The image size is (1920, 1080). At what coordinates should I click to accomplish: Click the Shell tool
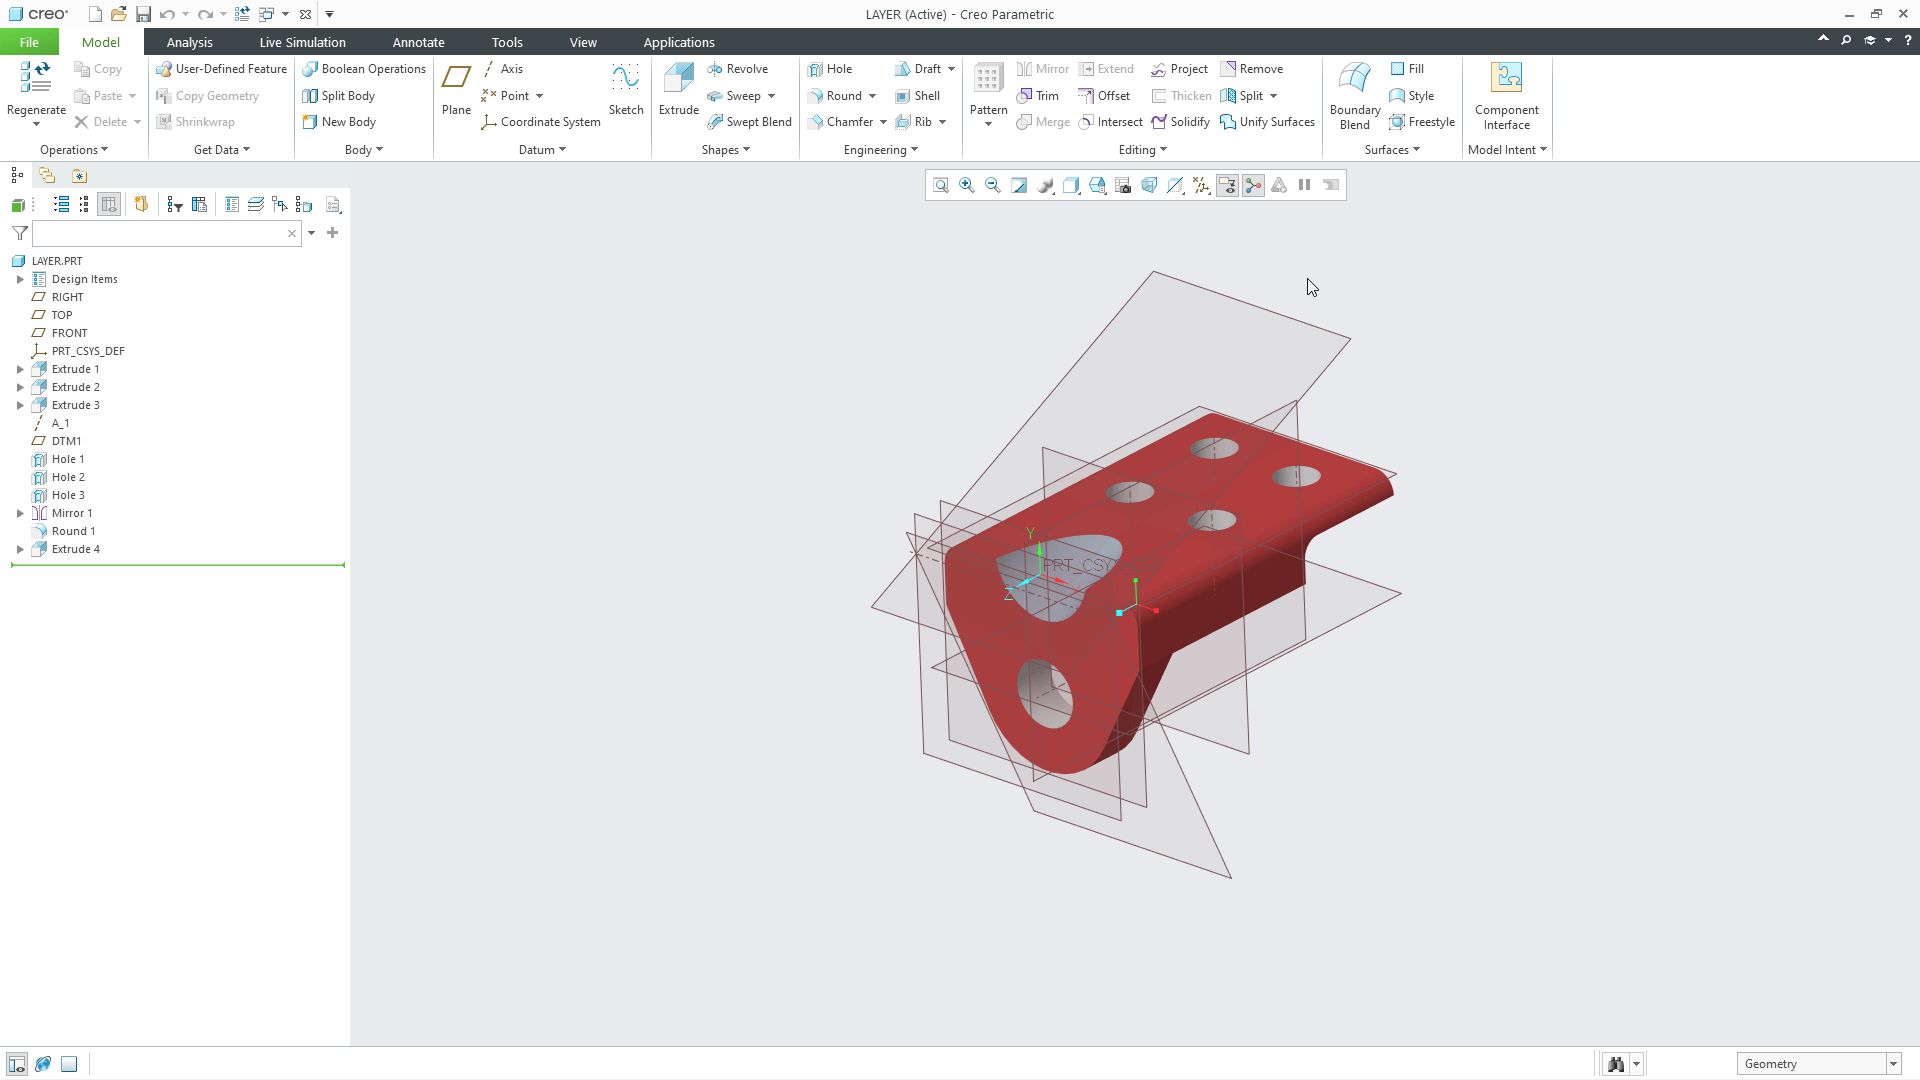(x=917, y=96)
